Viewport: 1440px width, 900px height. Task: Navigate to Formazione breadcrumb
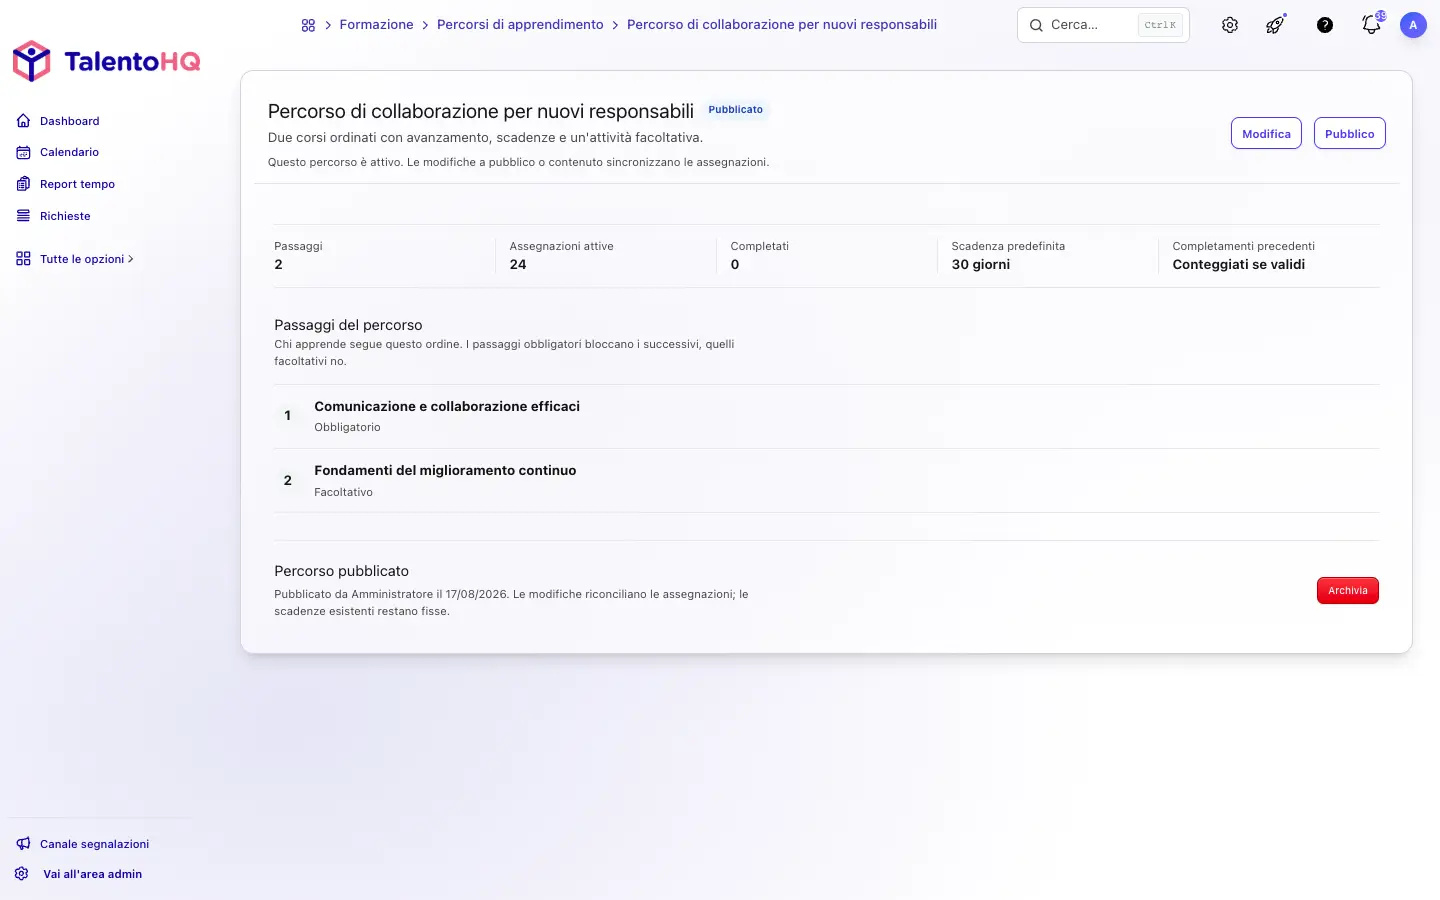376,25
